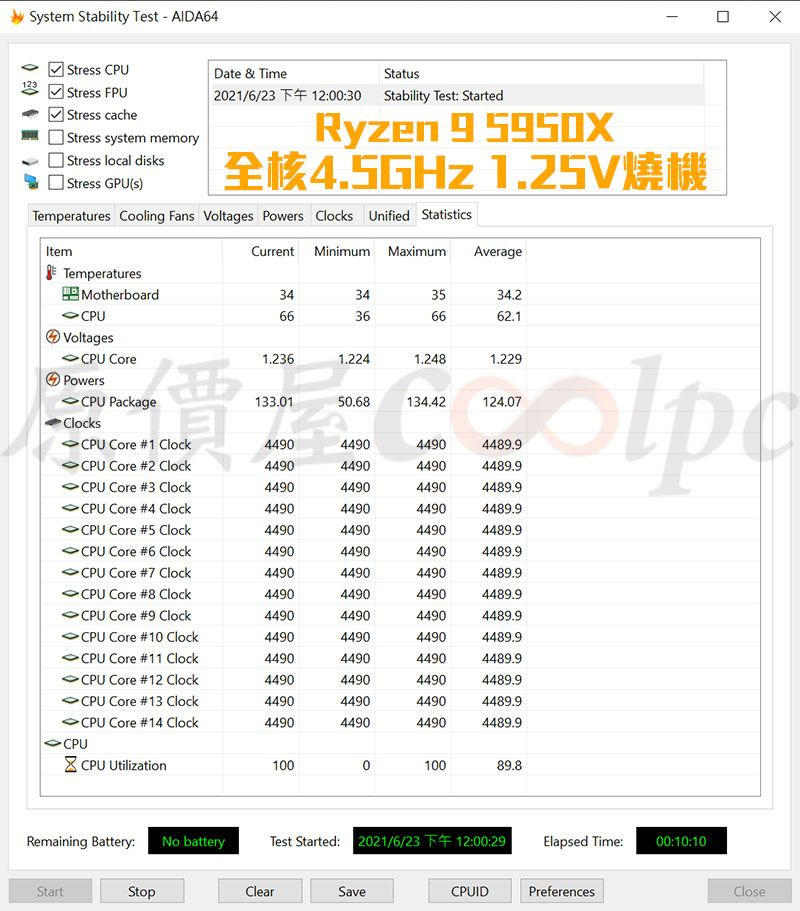Click the system memory RAM icon
The image size is (800, 911).
pos(30,135)
